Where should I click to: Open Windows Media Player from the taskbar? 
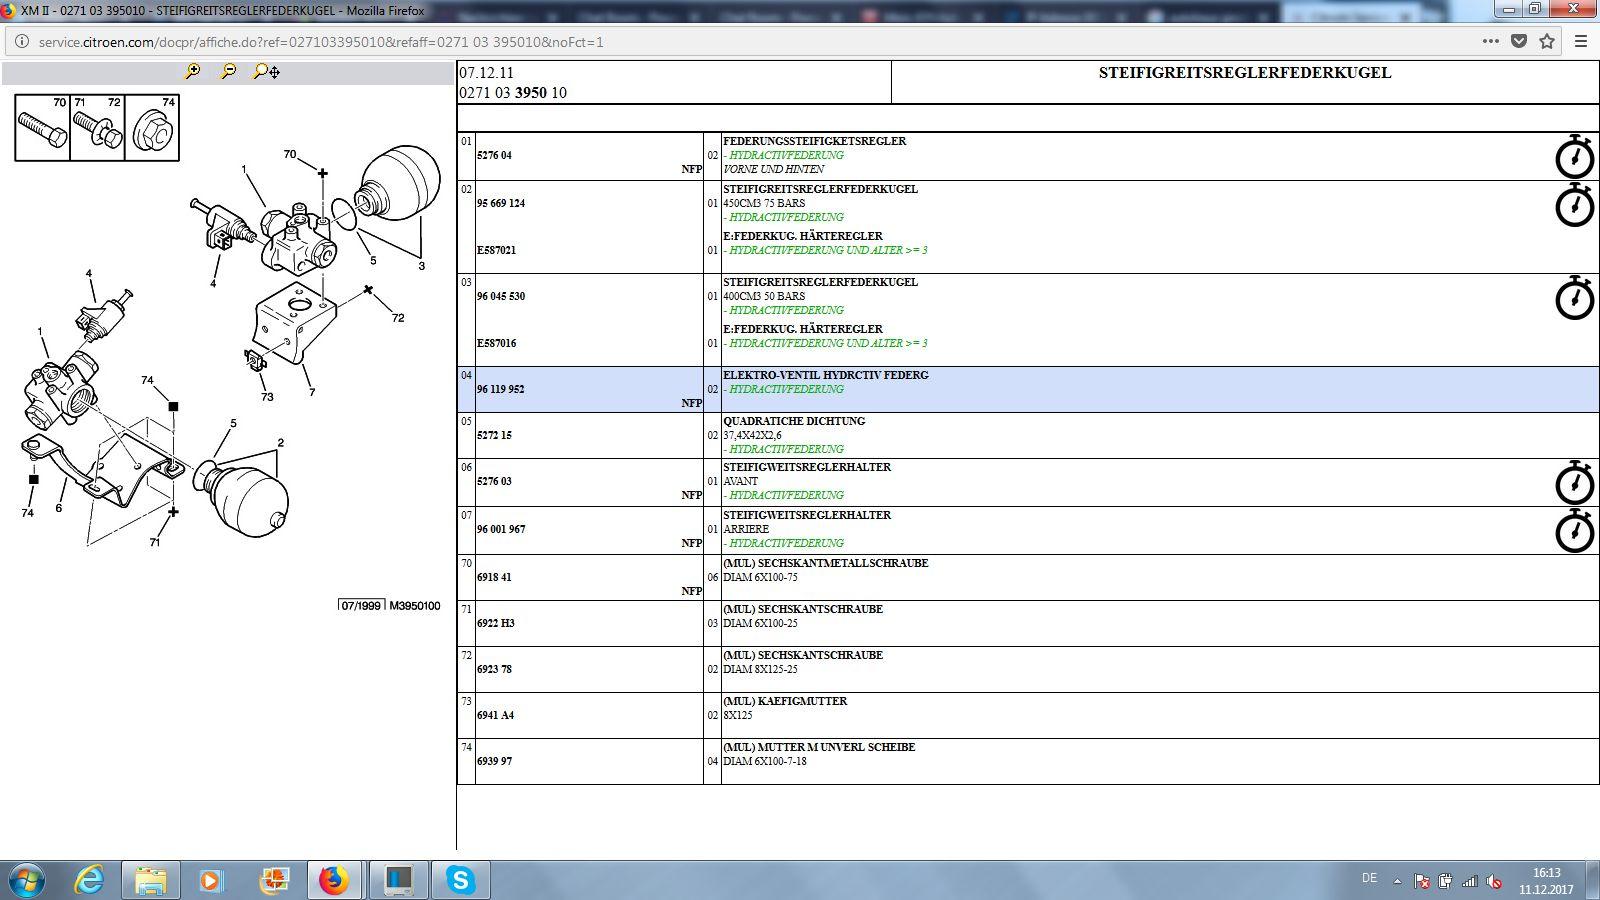tap(211, 880)
